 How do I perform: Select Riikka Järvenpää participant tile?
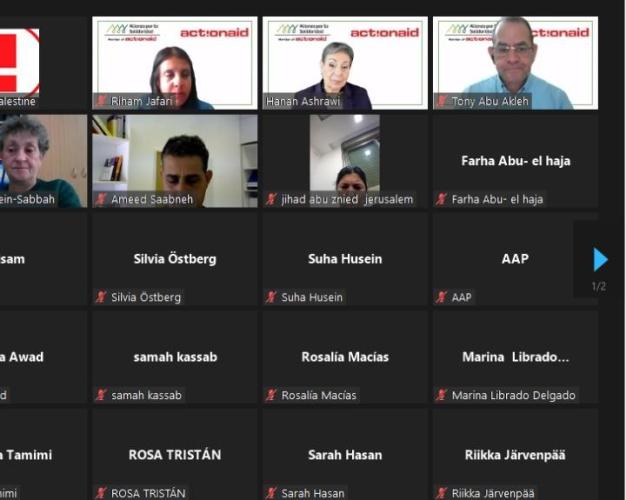[515, 454]
